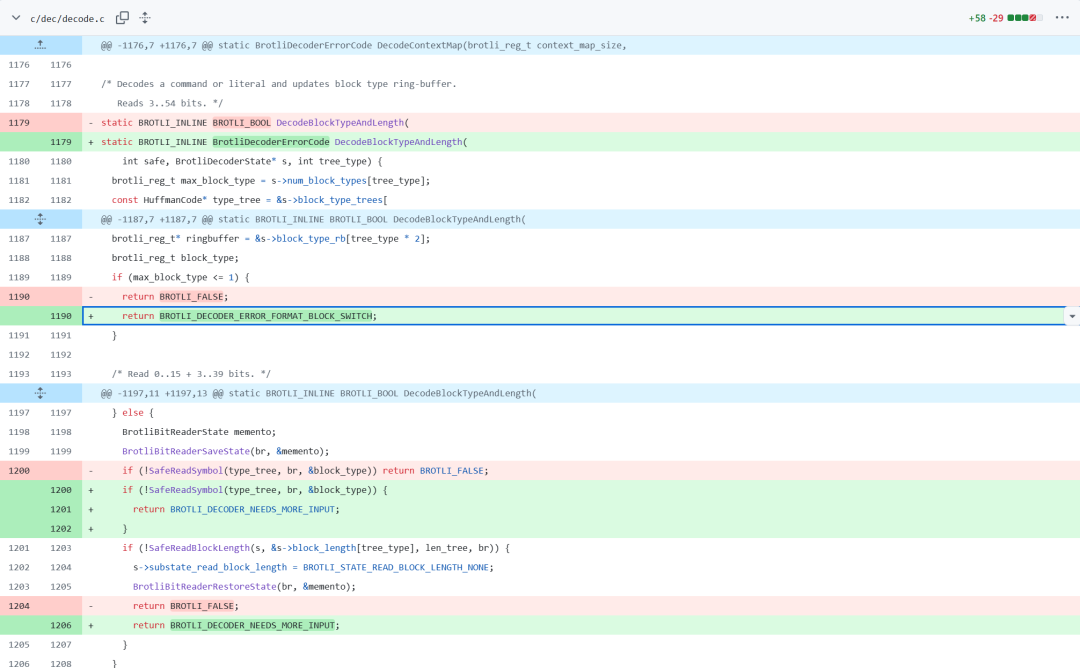Click added line number 1179
This screenshot has height=668, width=1080.
[x=61, y=142]
